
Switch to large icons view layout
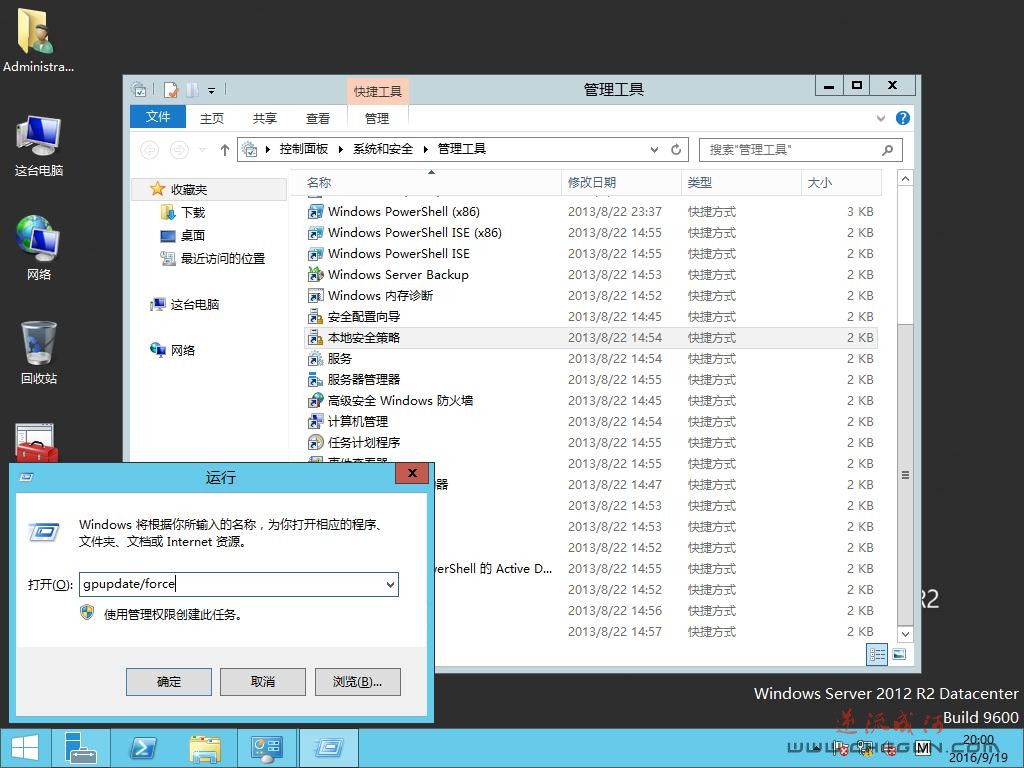pyautogui.click(x=899, y=654)
